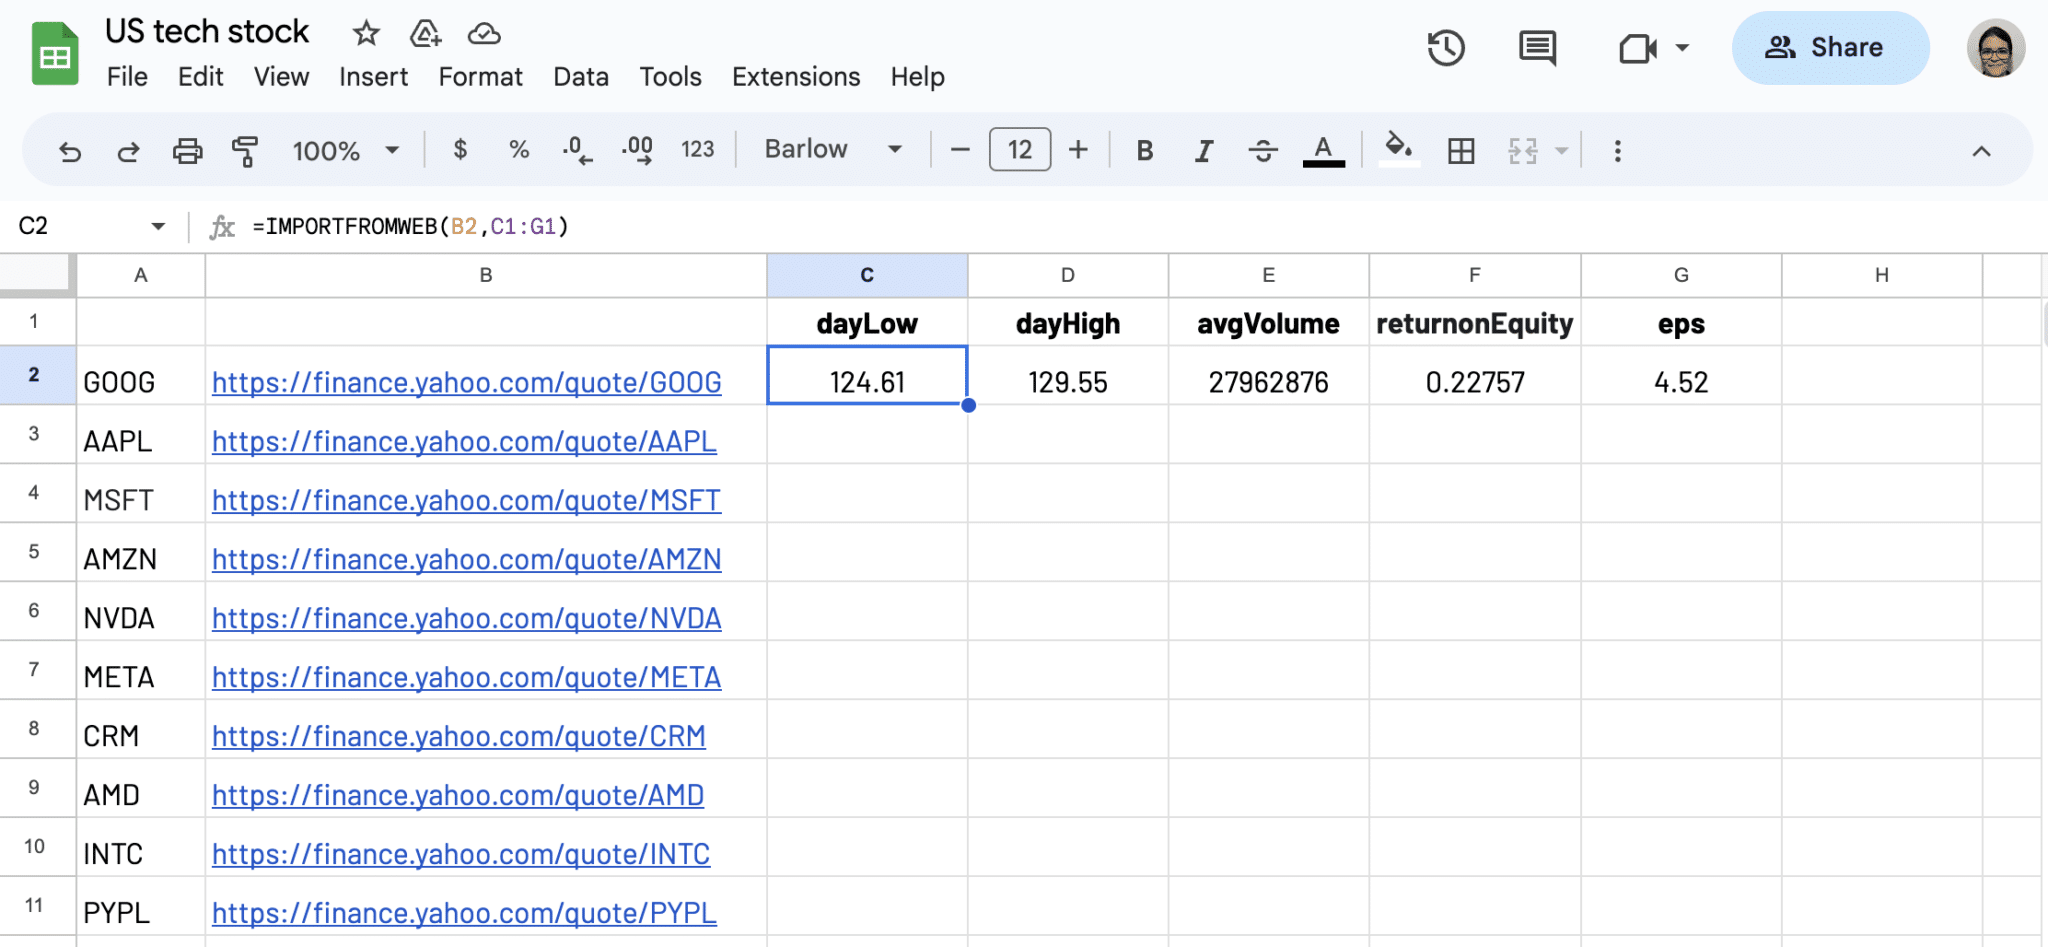
Task: Open the zoom level dropdown
Action: point(344,150)
